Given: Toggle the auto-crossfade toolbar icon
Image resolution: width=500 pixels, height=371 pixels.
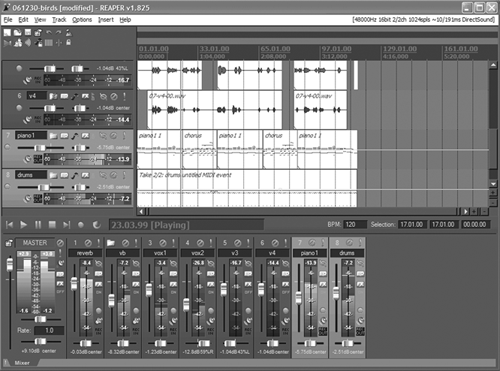Looking at the screenshot, I should pyautogui.click(x=7, y=43).
